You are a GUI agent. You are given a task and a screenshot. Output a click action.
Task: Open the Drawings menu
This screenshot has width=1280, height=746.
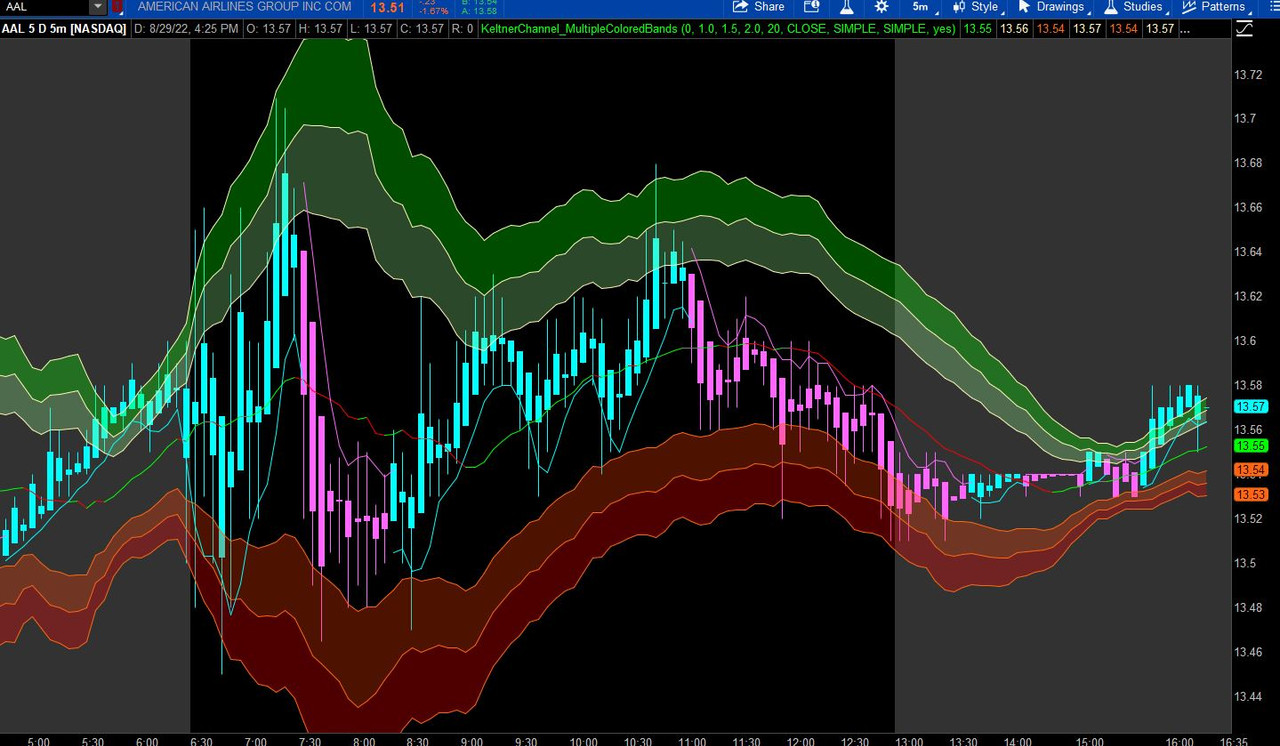tap(1053, 7)
